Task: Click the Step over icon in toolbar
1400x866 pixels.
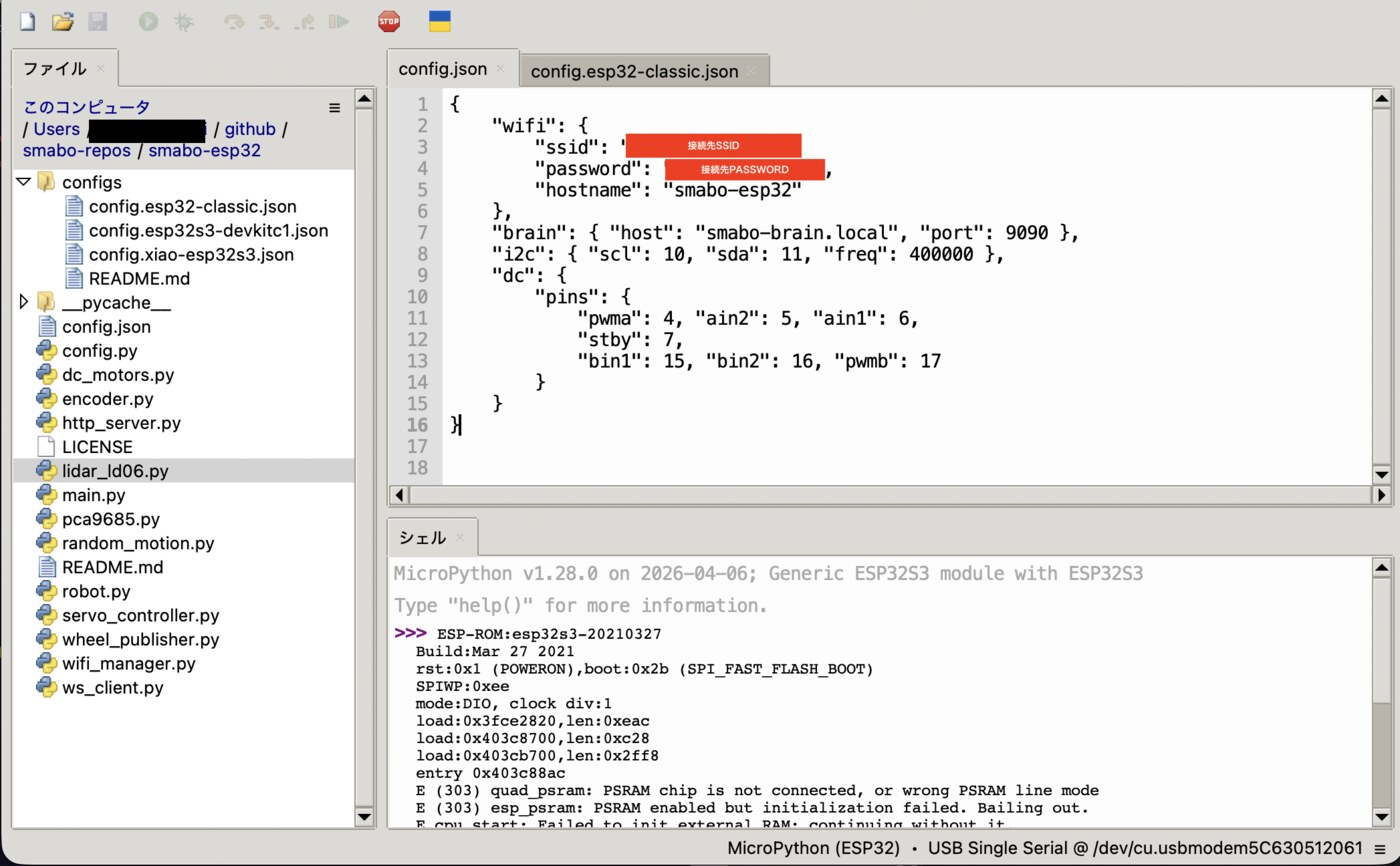Action: (x=234, y=21)
